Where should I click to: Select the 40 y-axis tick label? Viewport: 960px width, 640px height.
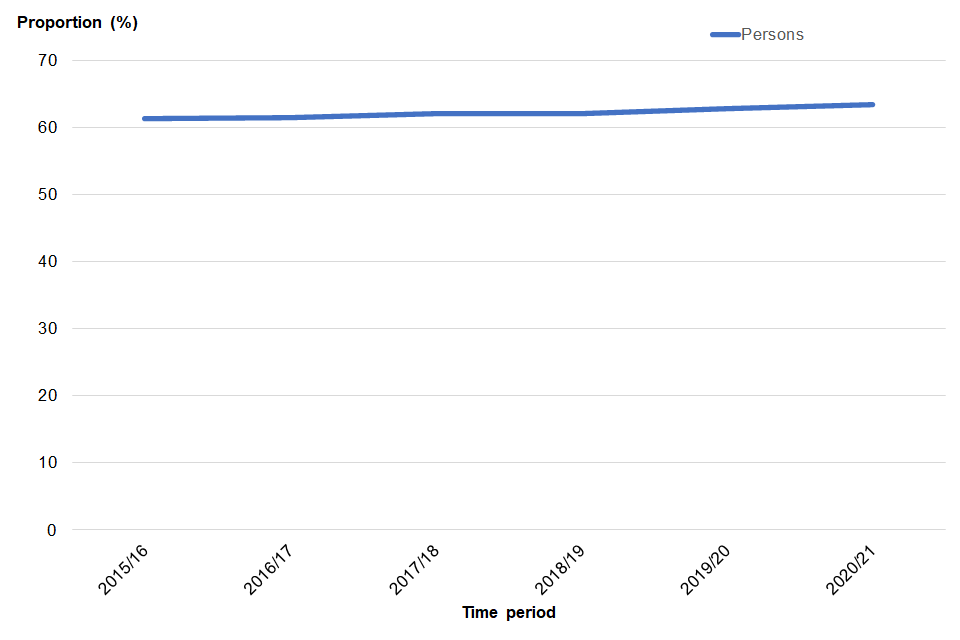[x=49, y=262]
